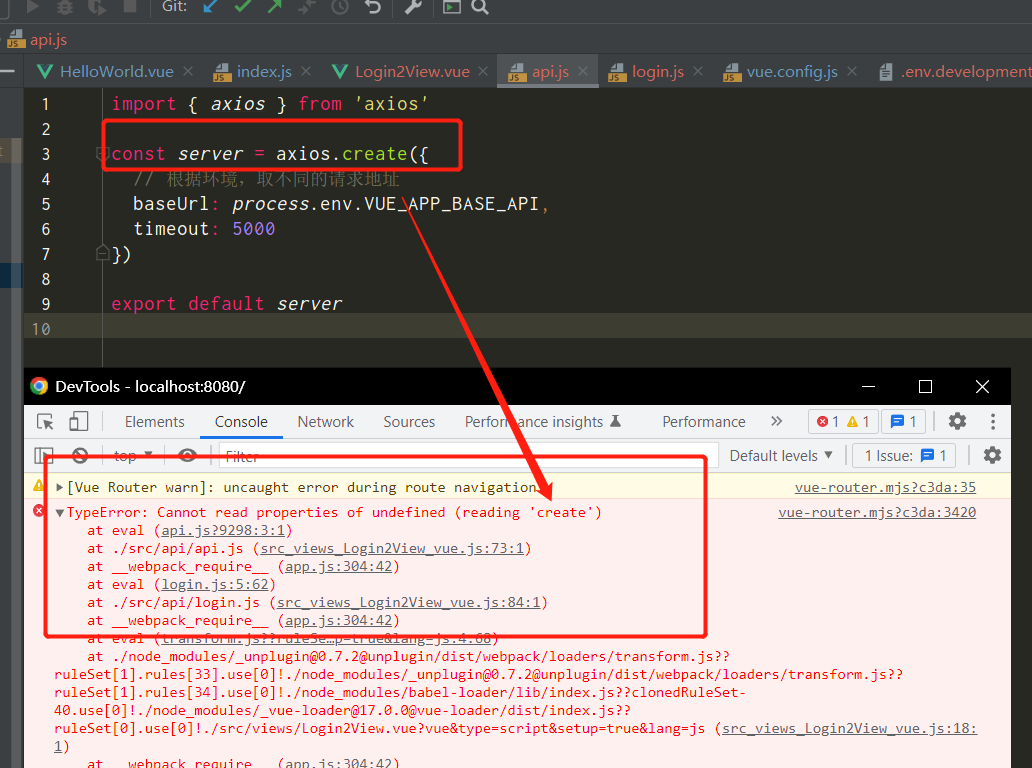Viewport: 1032px width, 768px height.
Task: Show more DevTools tabs chevron
Action: click(777, 421)
